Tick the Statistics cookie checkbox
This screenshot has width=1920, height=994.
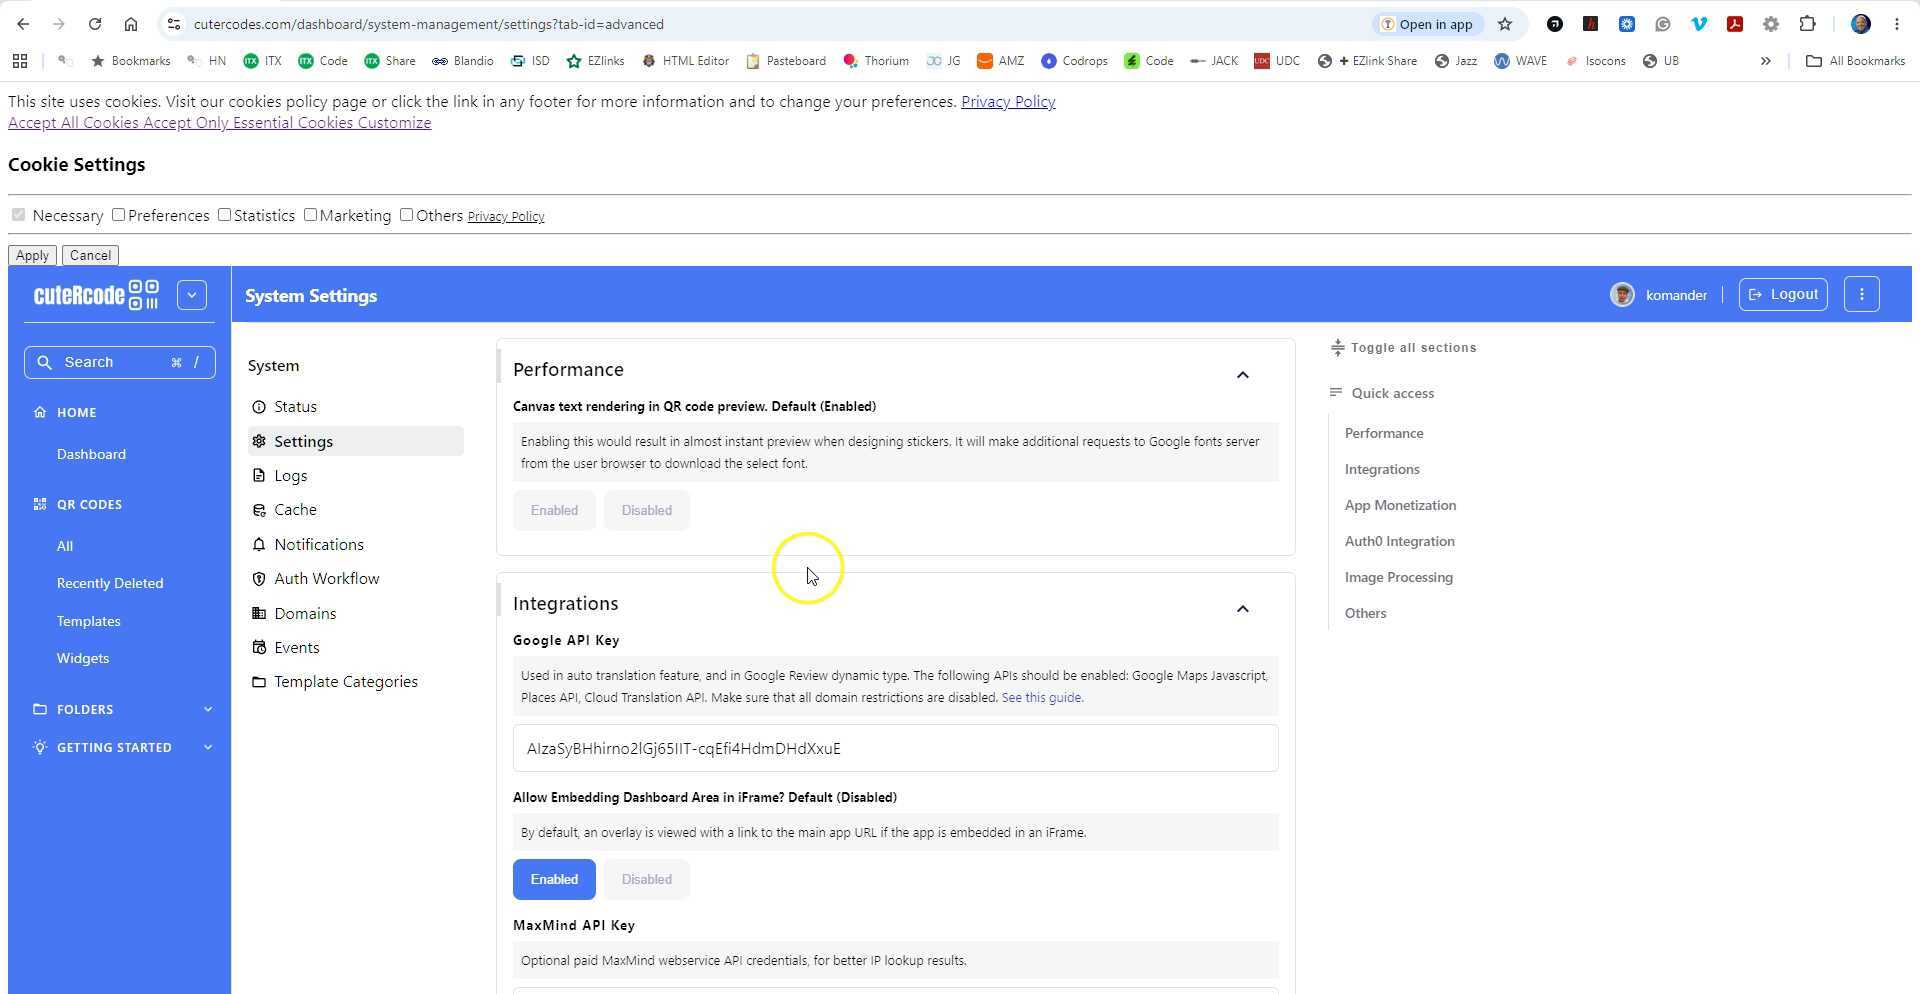224,215
